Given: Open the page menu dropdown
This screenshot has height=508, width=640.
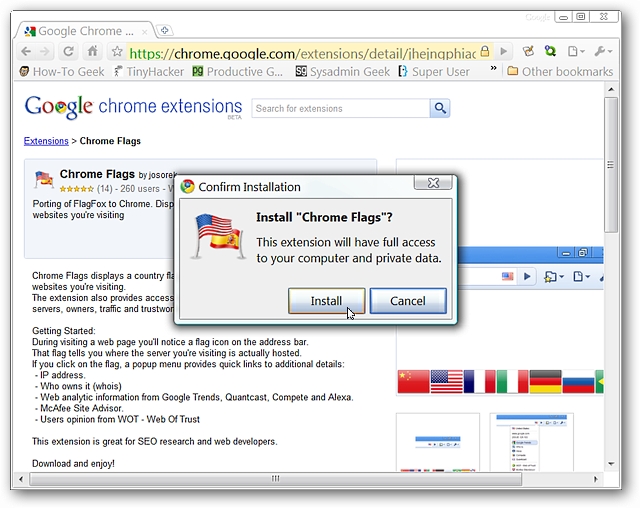Looking at the screenshot, I should 576,51.
